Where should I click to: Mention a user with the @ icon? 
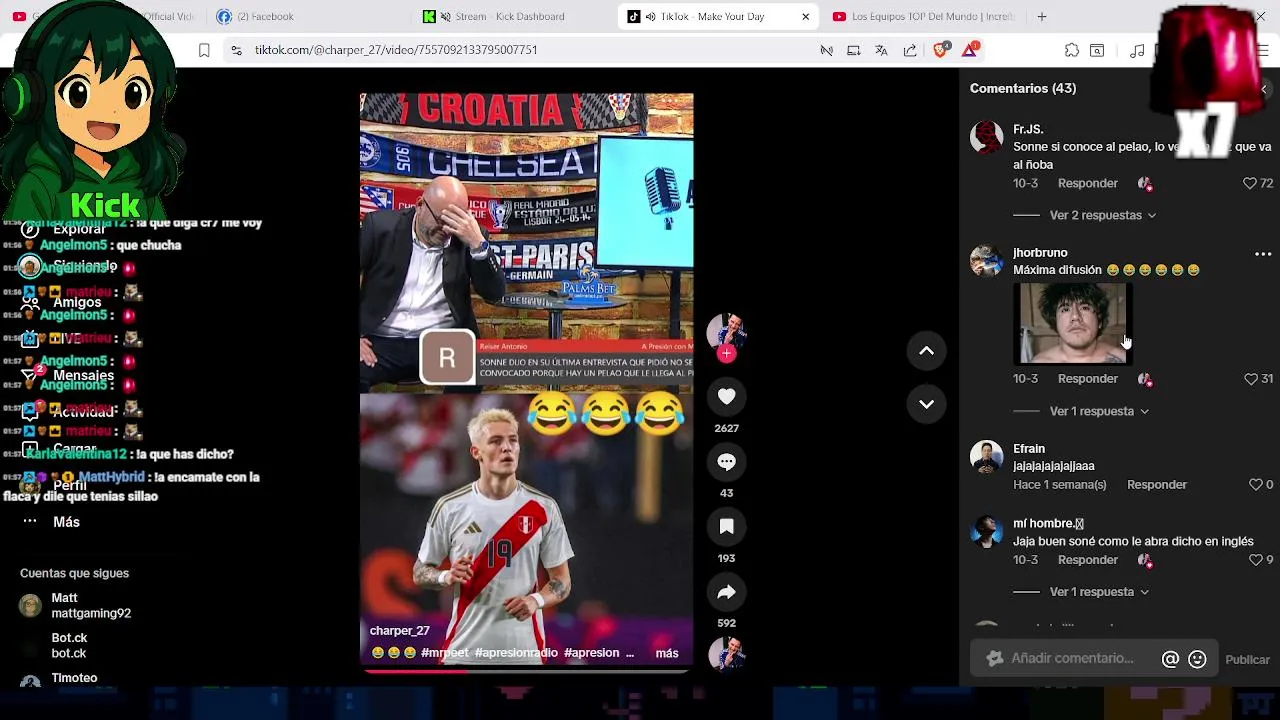click(x=1170, y=659)
